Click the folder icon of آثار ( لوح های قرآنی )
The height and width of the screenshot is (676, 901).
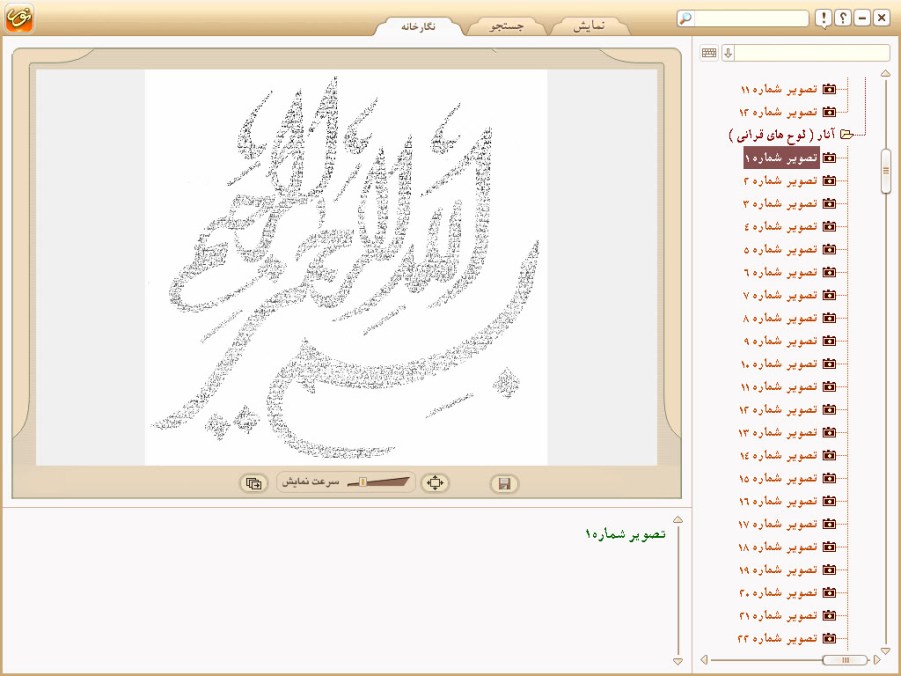click(x=846, y=135)
